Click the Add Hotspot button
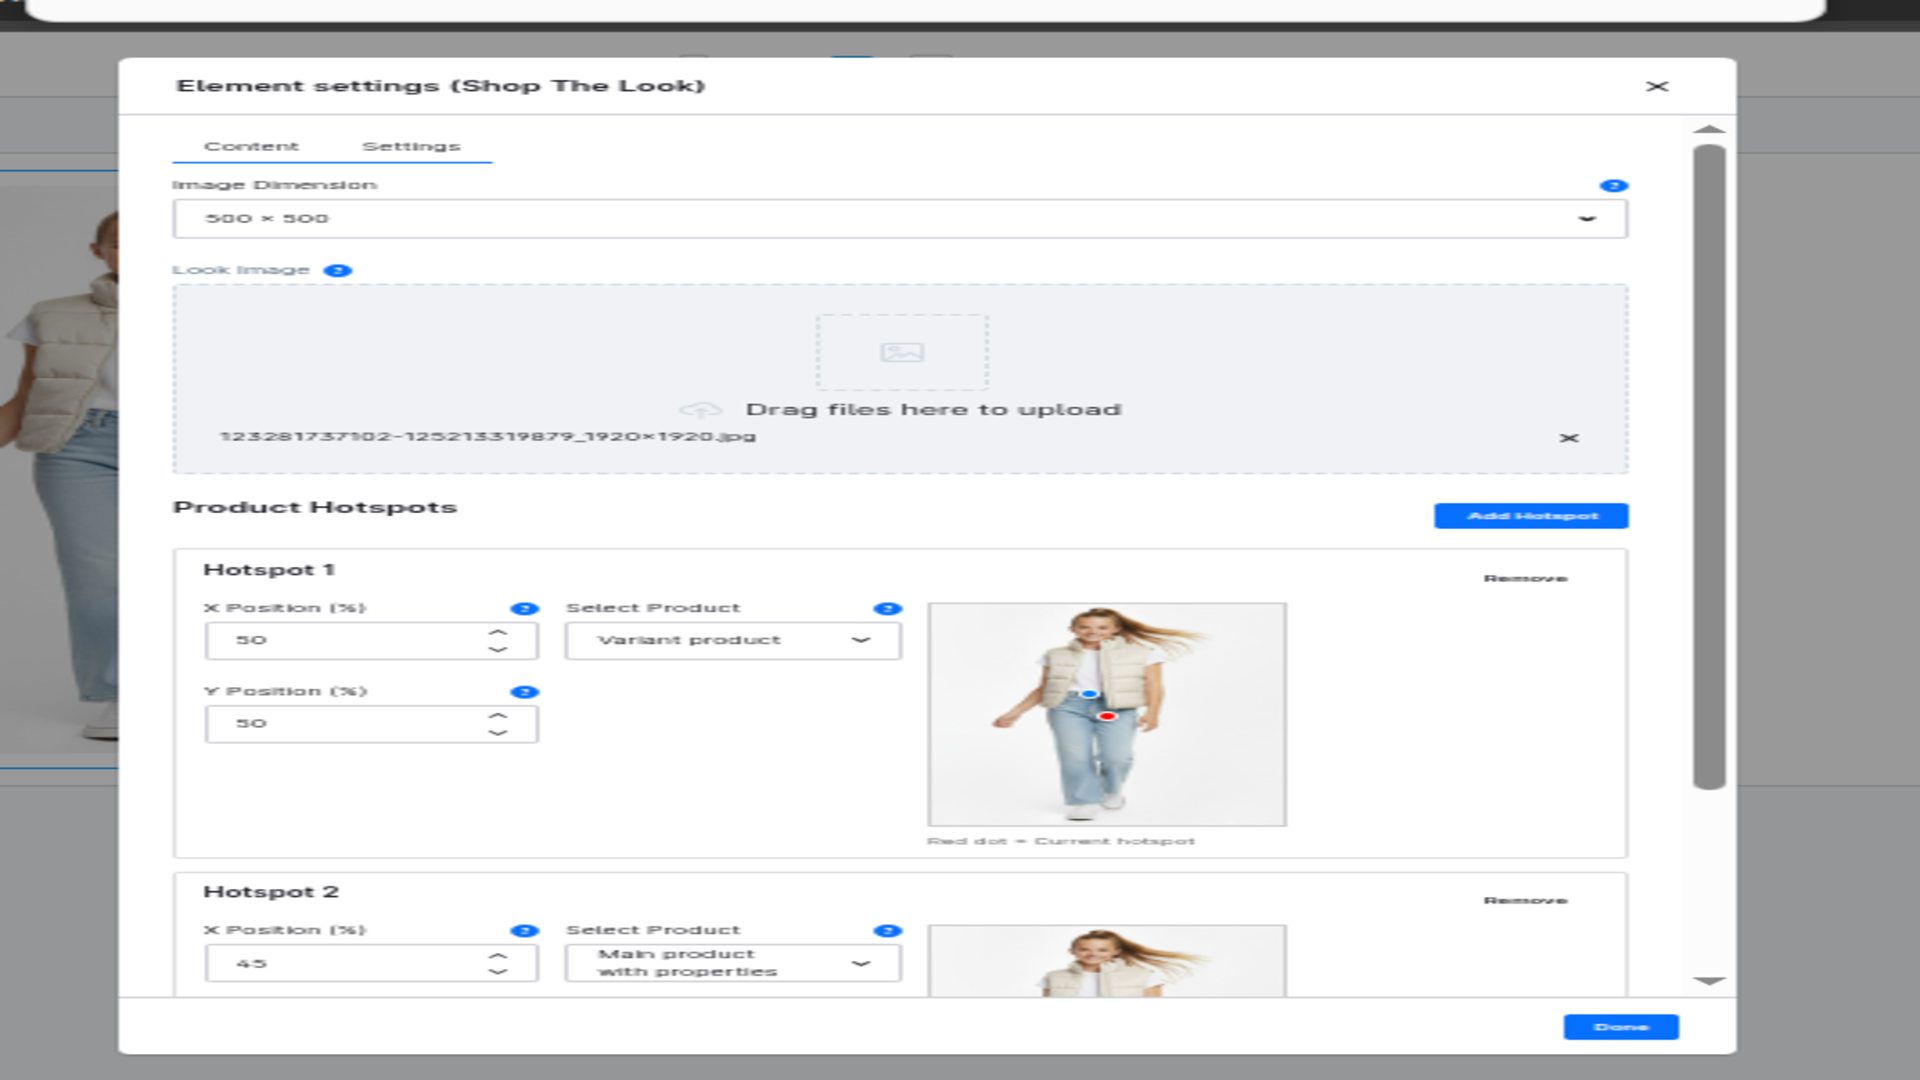This screenshot has height=1080, width=1920. click(x=1531, y=516)
